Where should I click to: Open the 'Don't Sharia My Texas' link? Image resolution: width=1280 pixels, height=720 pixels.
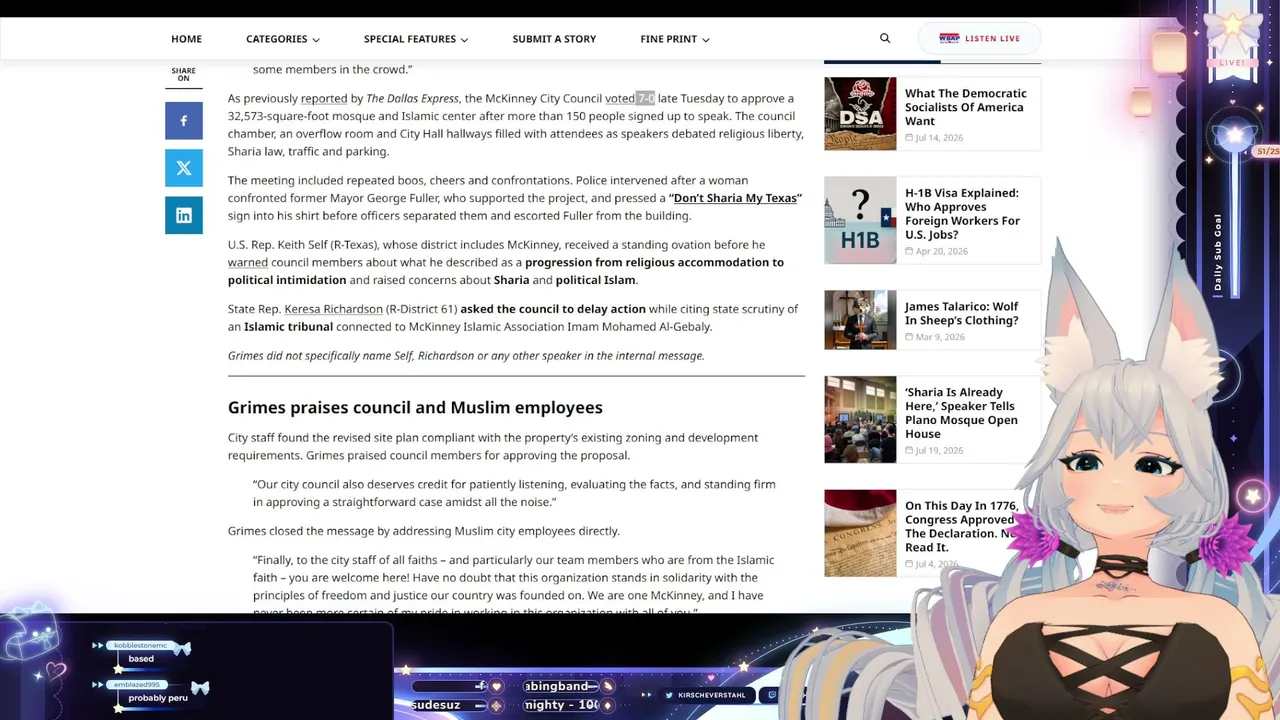tap(735, 198)
